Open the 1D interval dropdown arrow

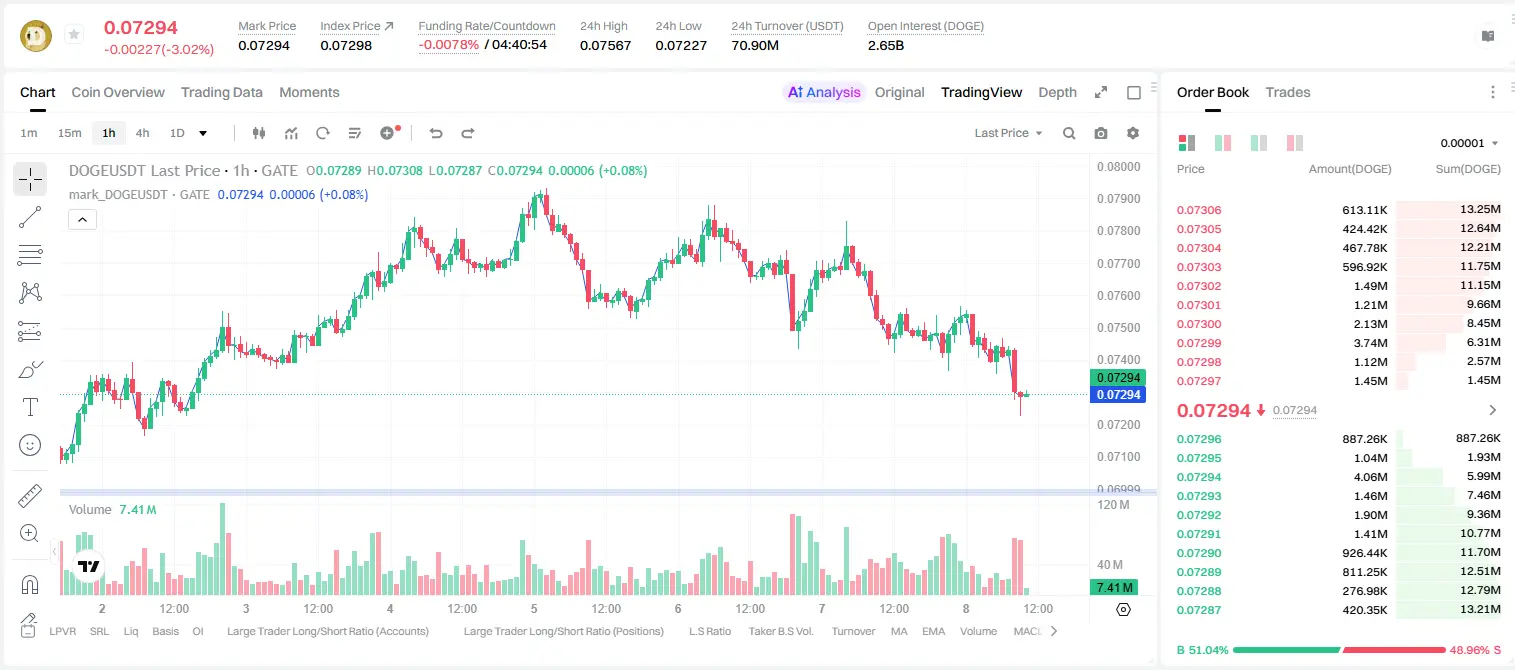coord(203,133)
